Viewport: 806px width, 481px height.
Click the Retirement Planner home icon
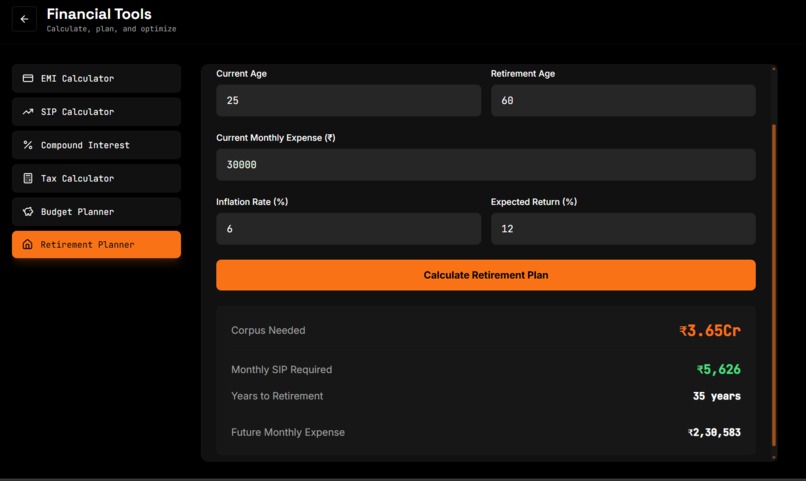click(27, 244)
